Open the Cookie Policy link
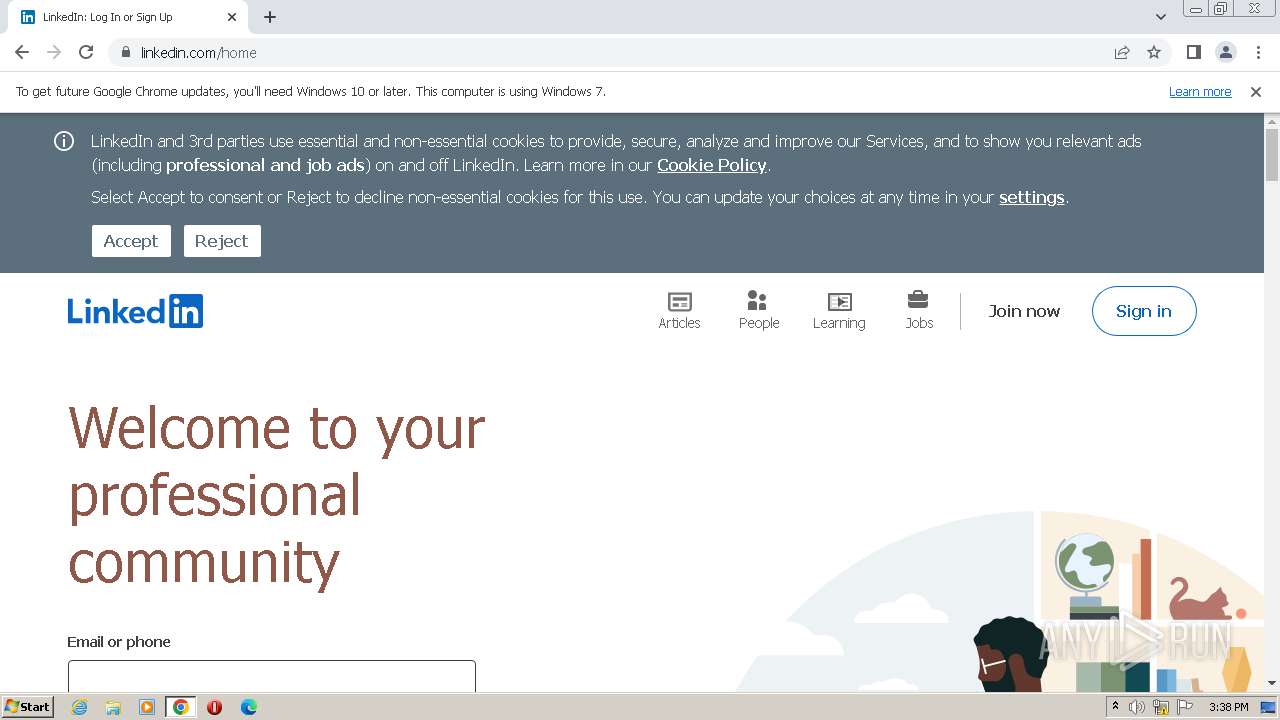 point(711,165)
